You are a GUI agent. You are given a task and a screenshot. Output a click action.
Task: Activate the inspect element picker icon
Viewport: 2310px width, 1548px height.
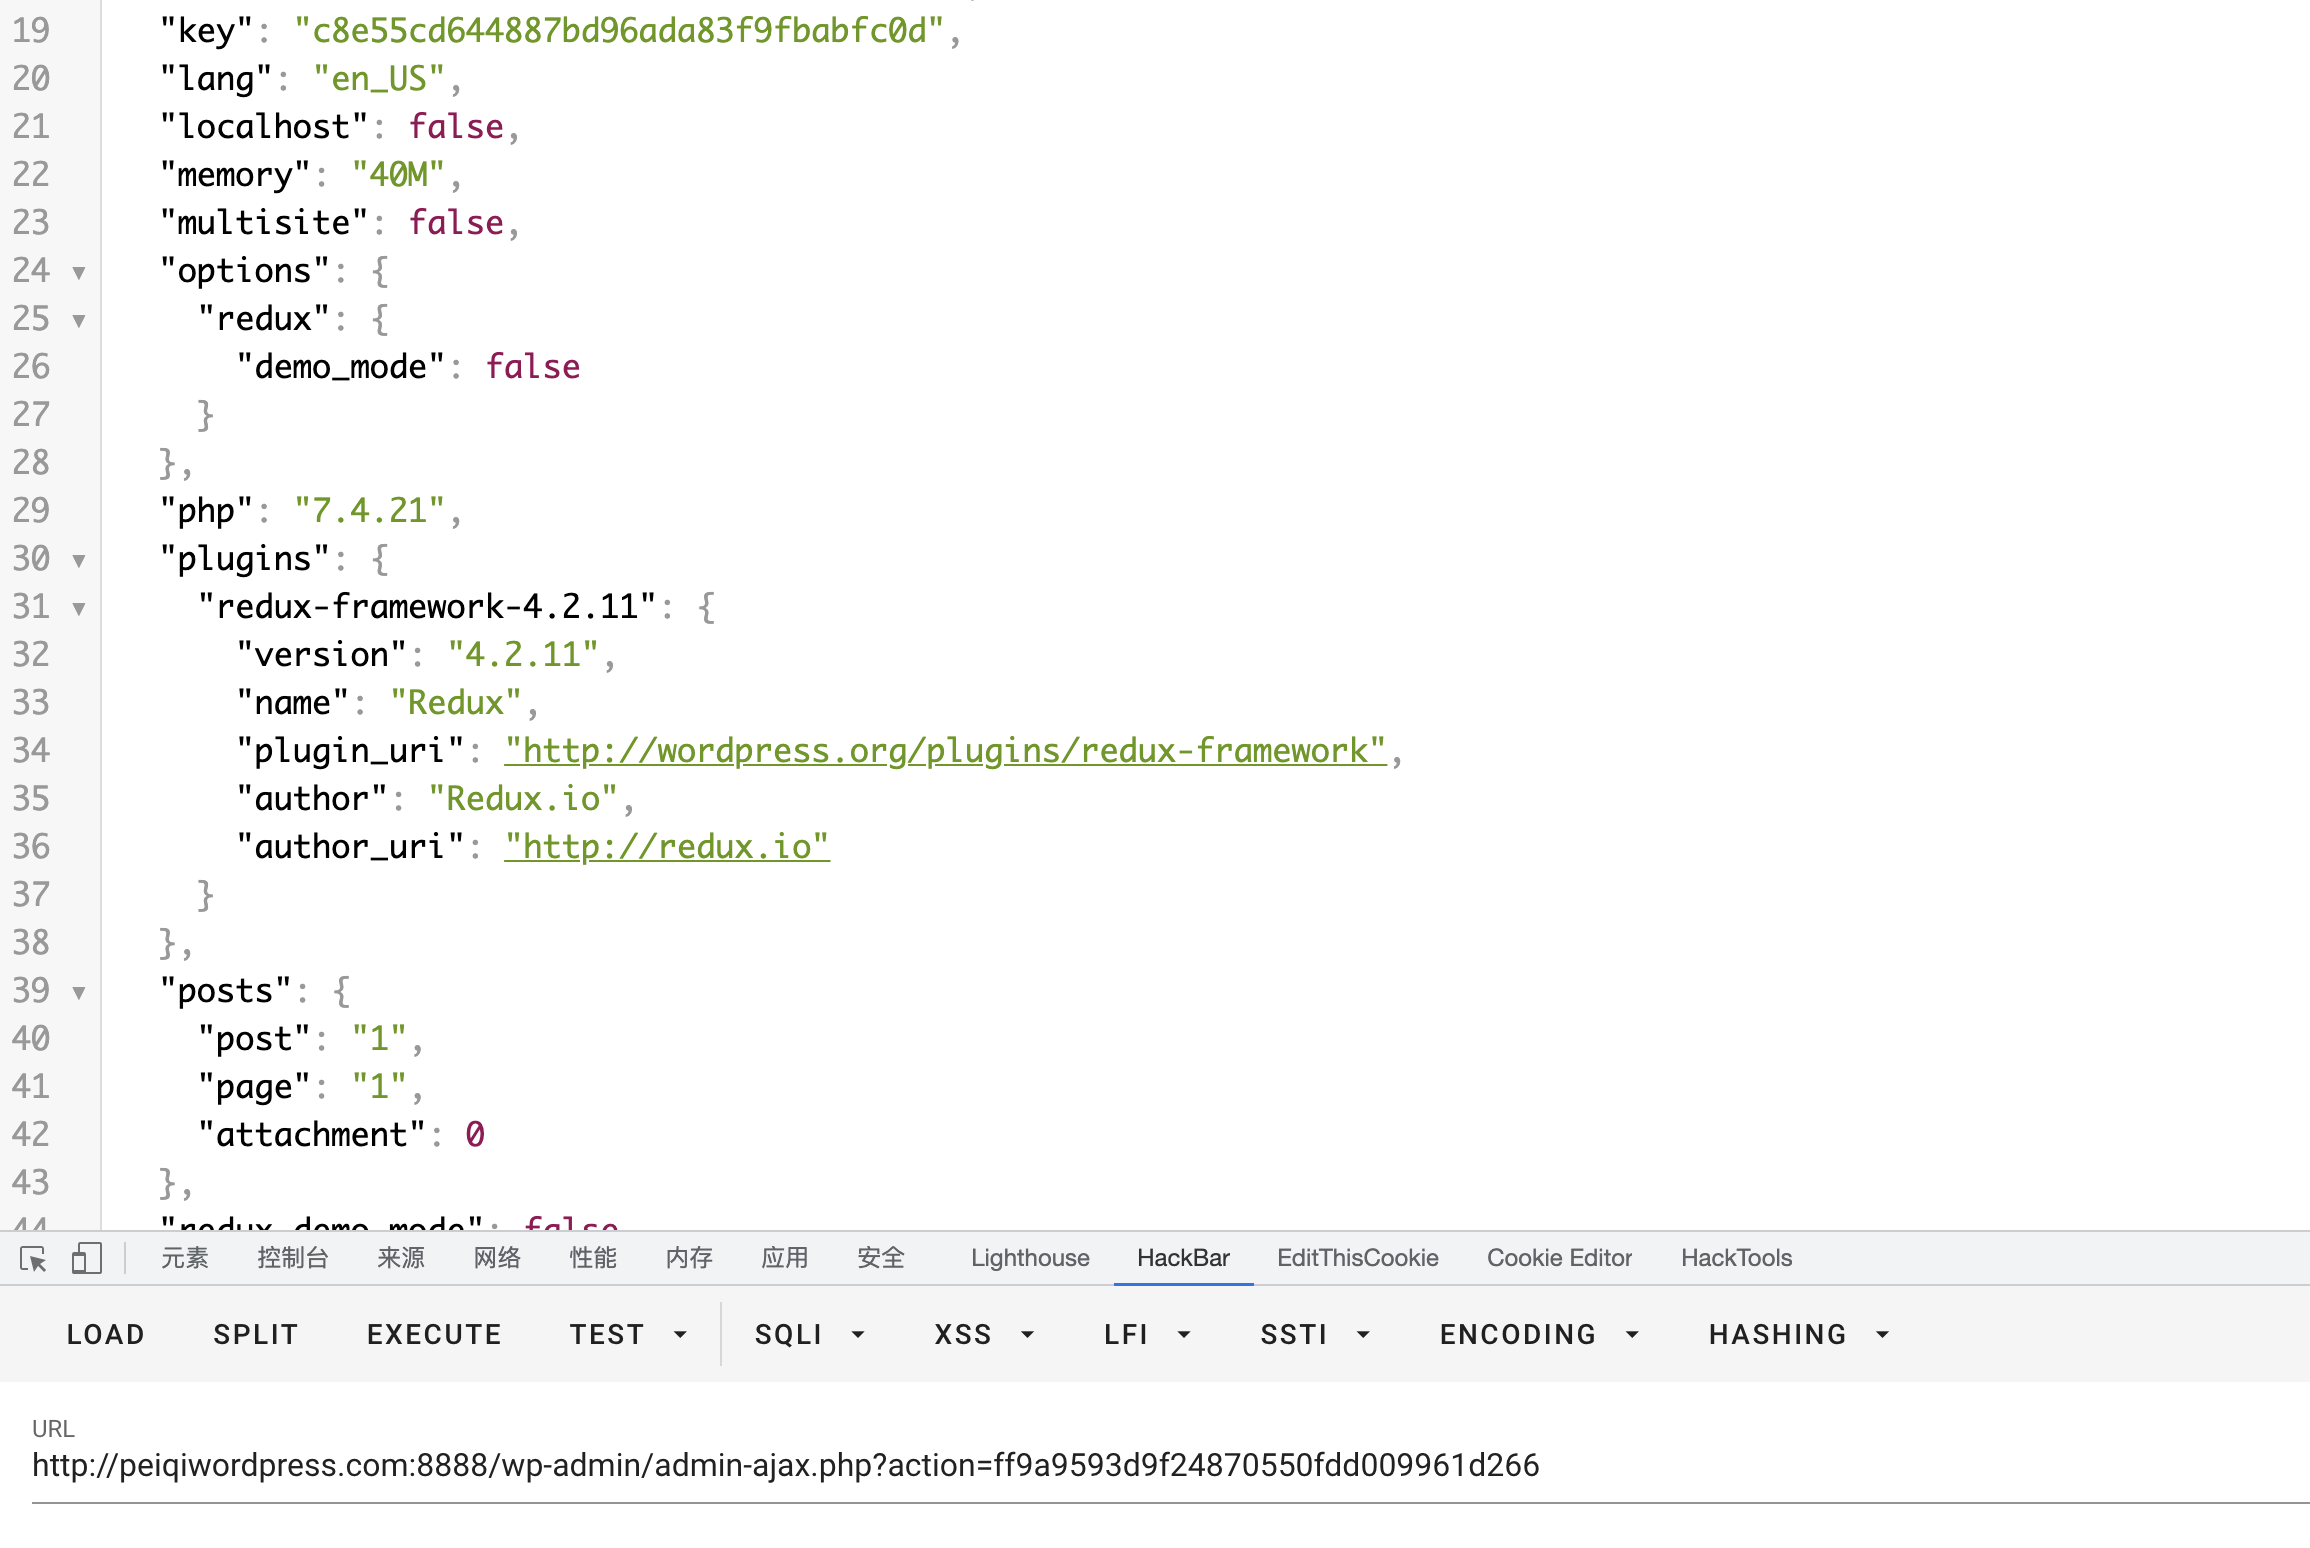pyautogui.click(x=33, y=1258)
